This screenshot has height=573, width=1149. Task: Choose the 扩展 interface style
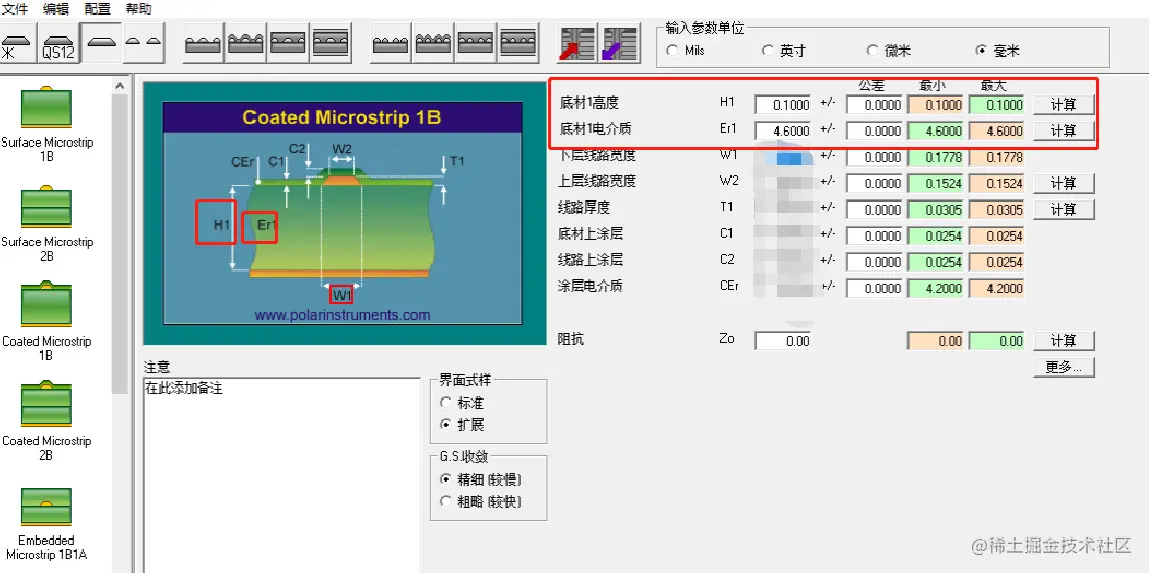[462, 425]
